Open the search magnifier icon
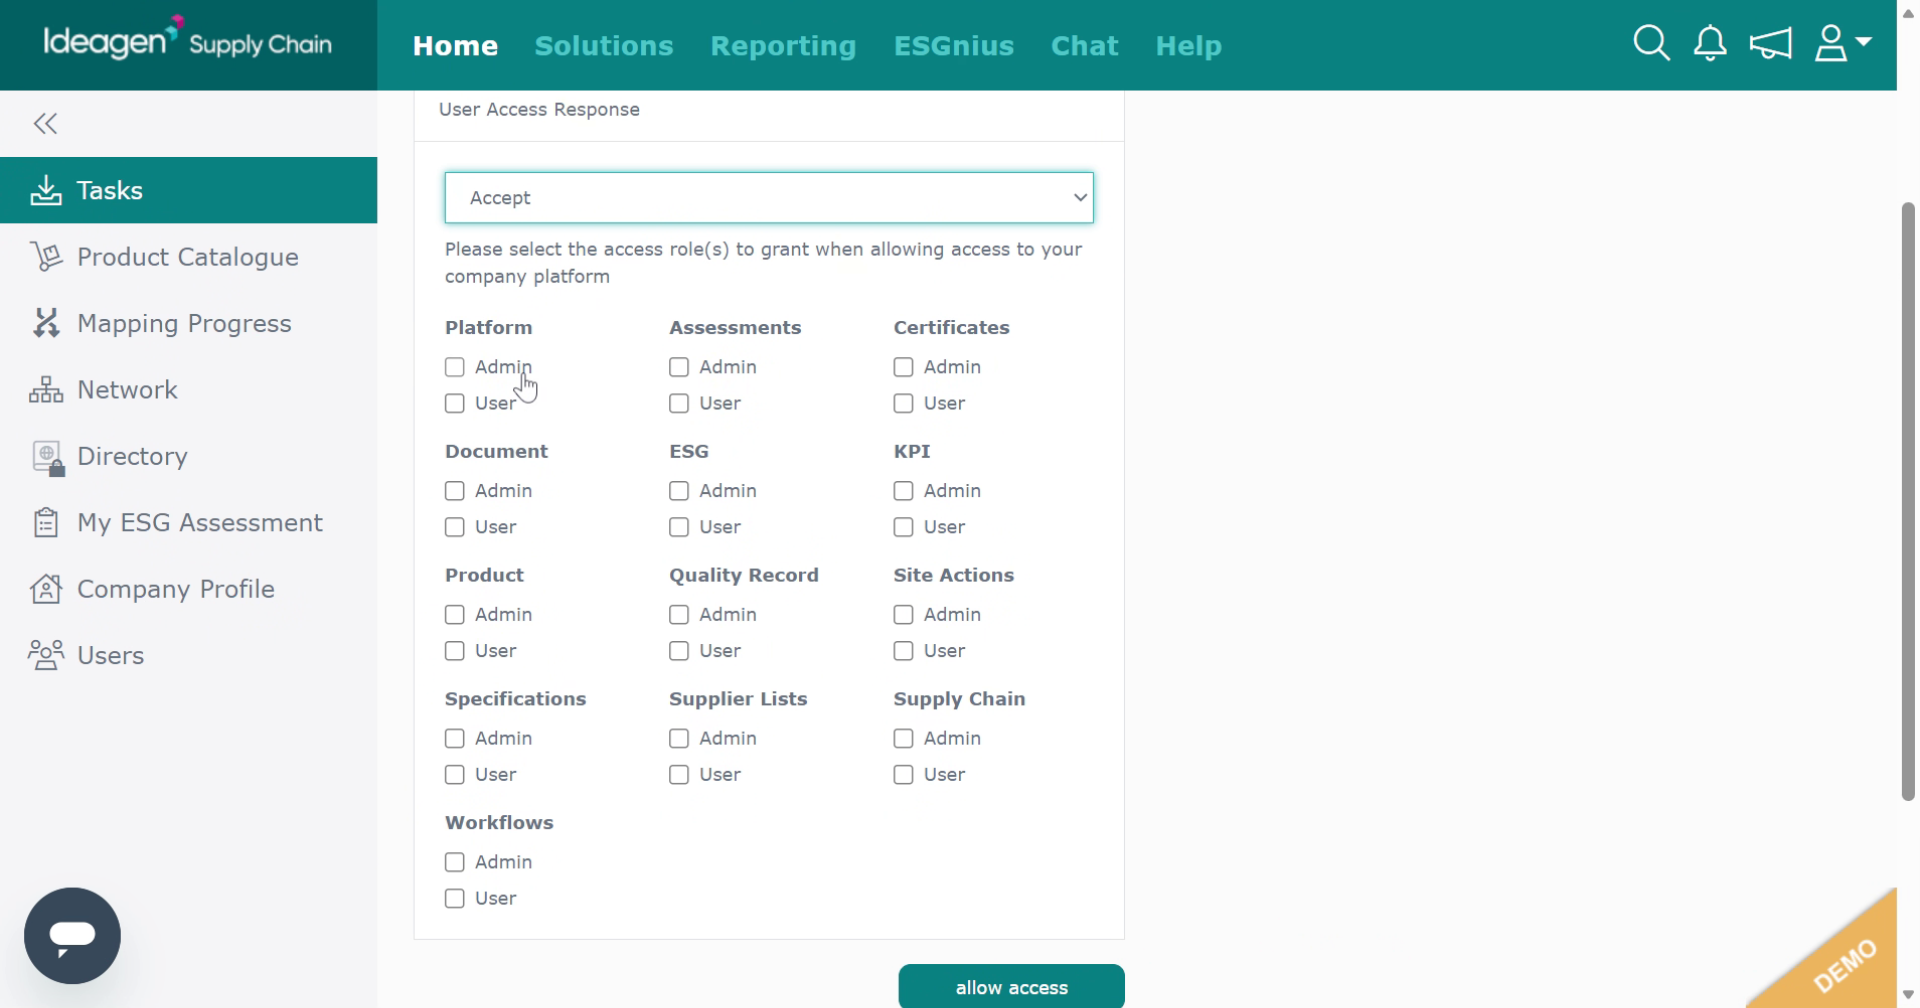 click(1651, 43)
